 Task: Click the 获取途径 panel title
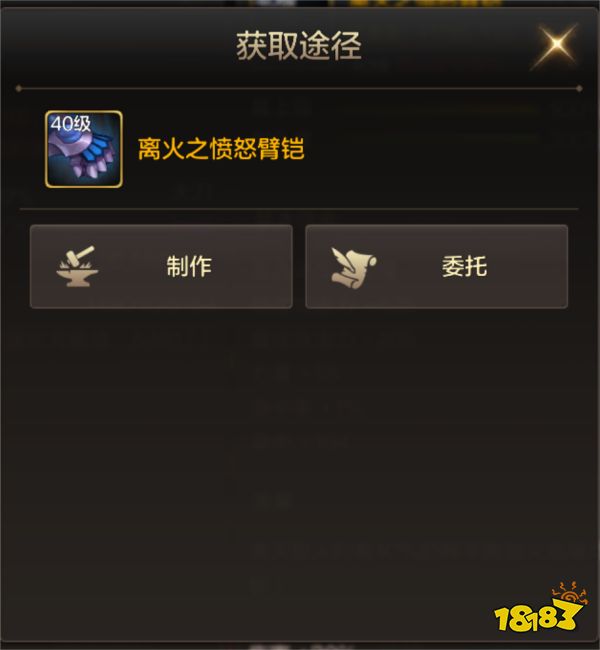pos(299,46)
